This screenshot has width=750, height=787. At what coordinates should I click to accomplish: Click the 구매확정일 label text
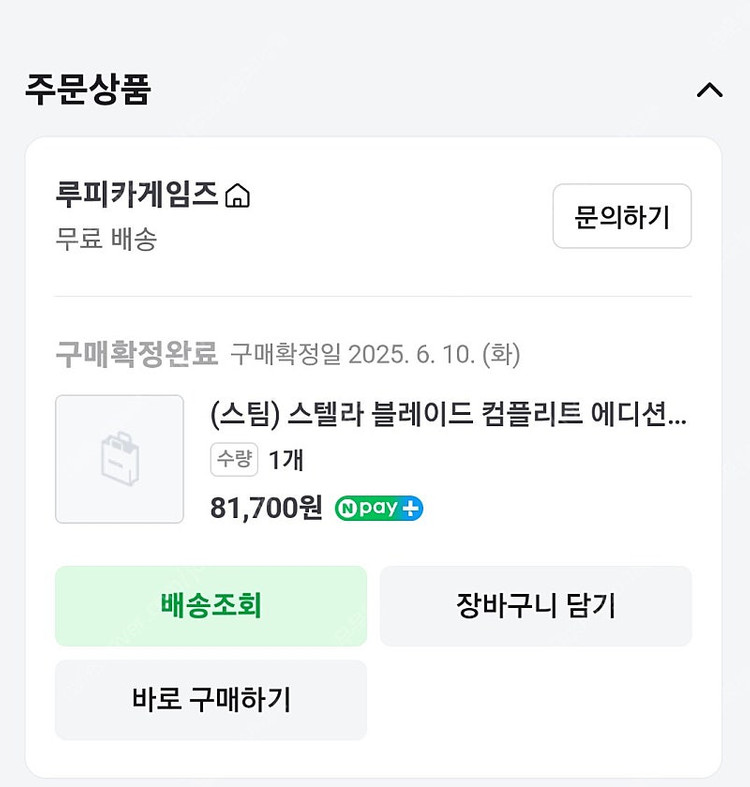coord(286,354)
